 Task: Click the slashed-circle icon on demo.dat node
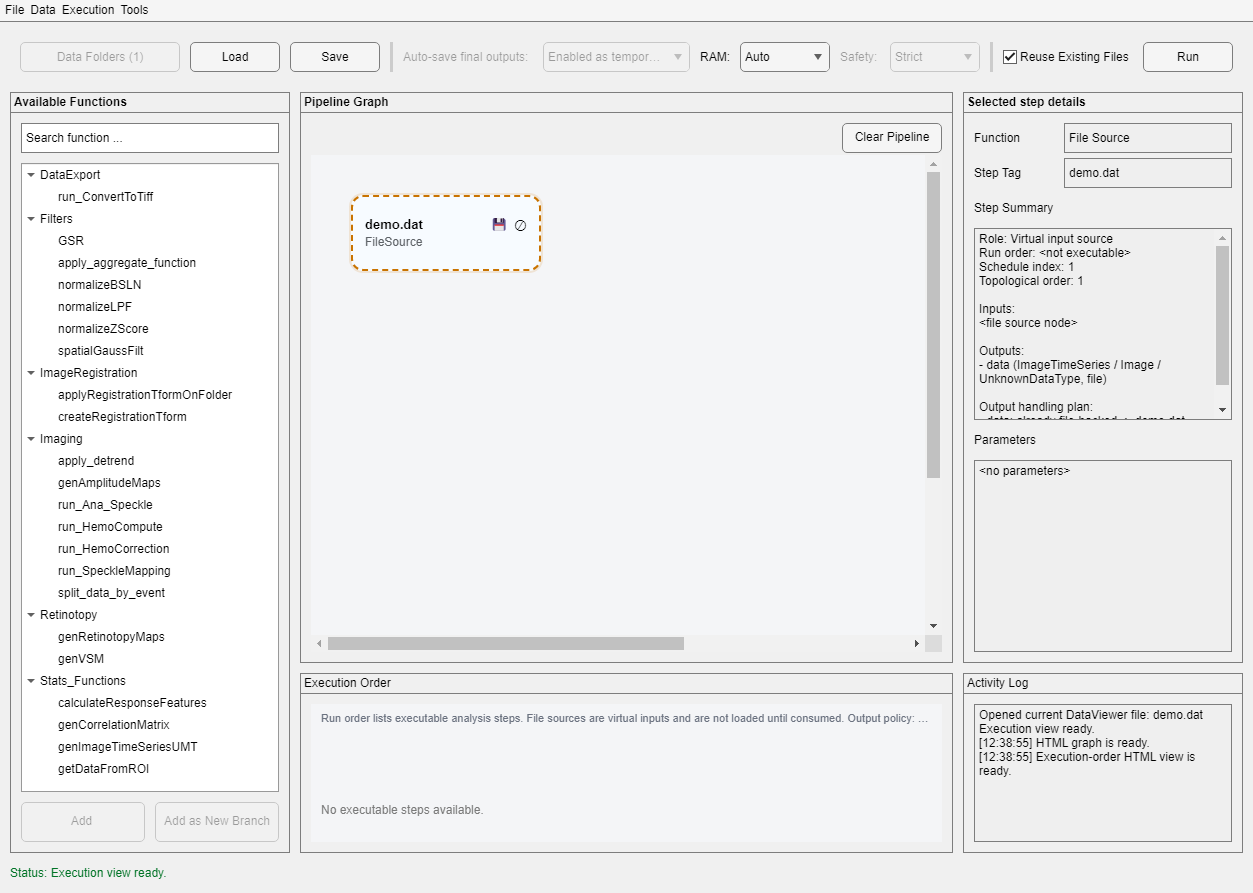[520, 226]
